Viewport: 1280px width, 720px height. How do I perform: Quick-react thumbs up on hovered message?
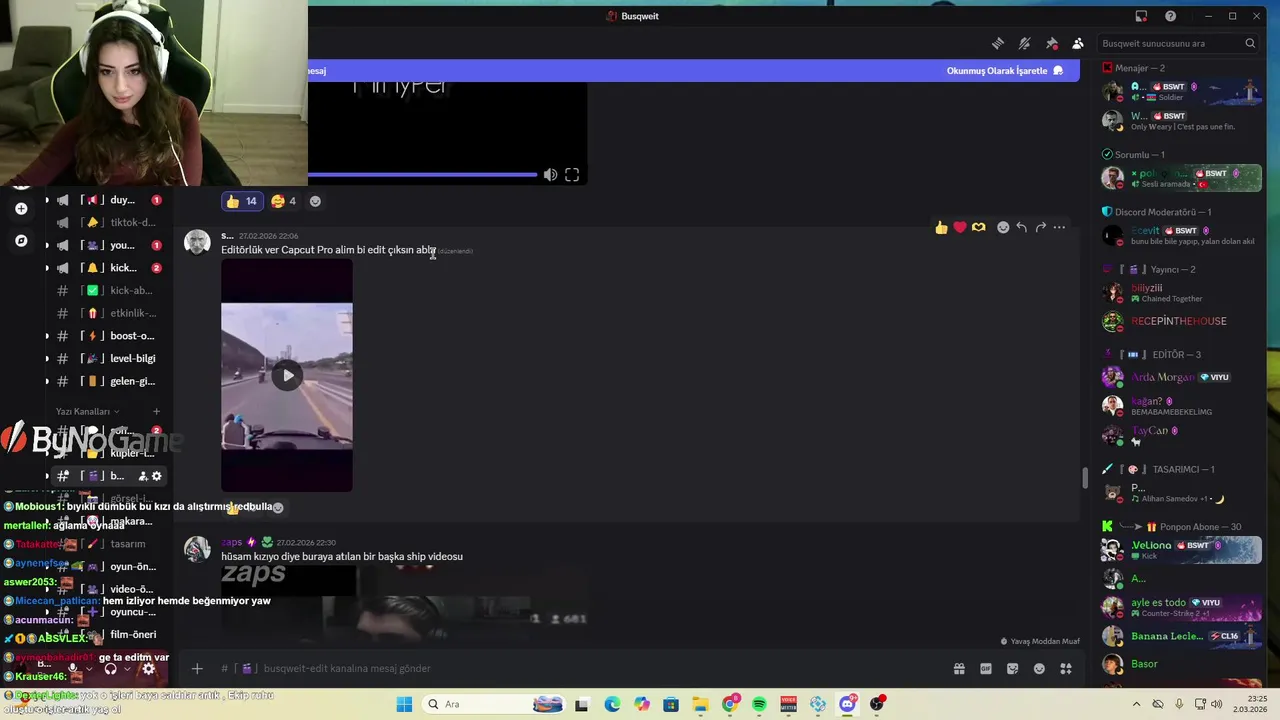[941, 228]
